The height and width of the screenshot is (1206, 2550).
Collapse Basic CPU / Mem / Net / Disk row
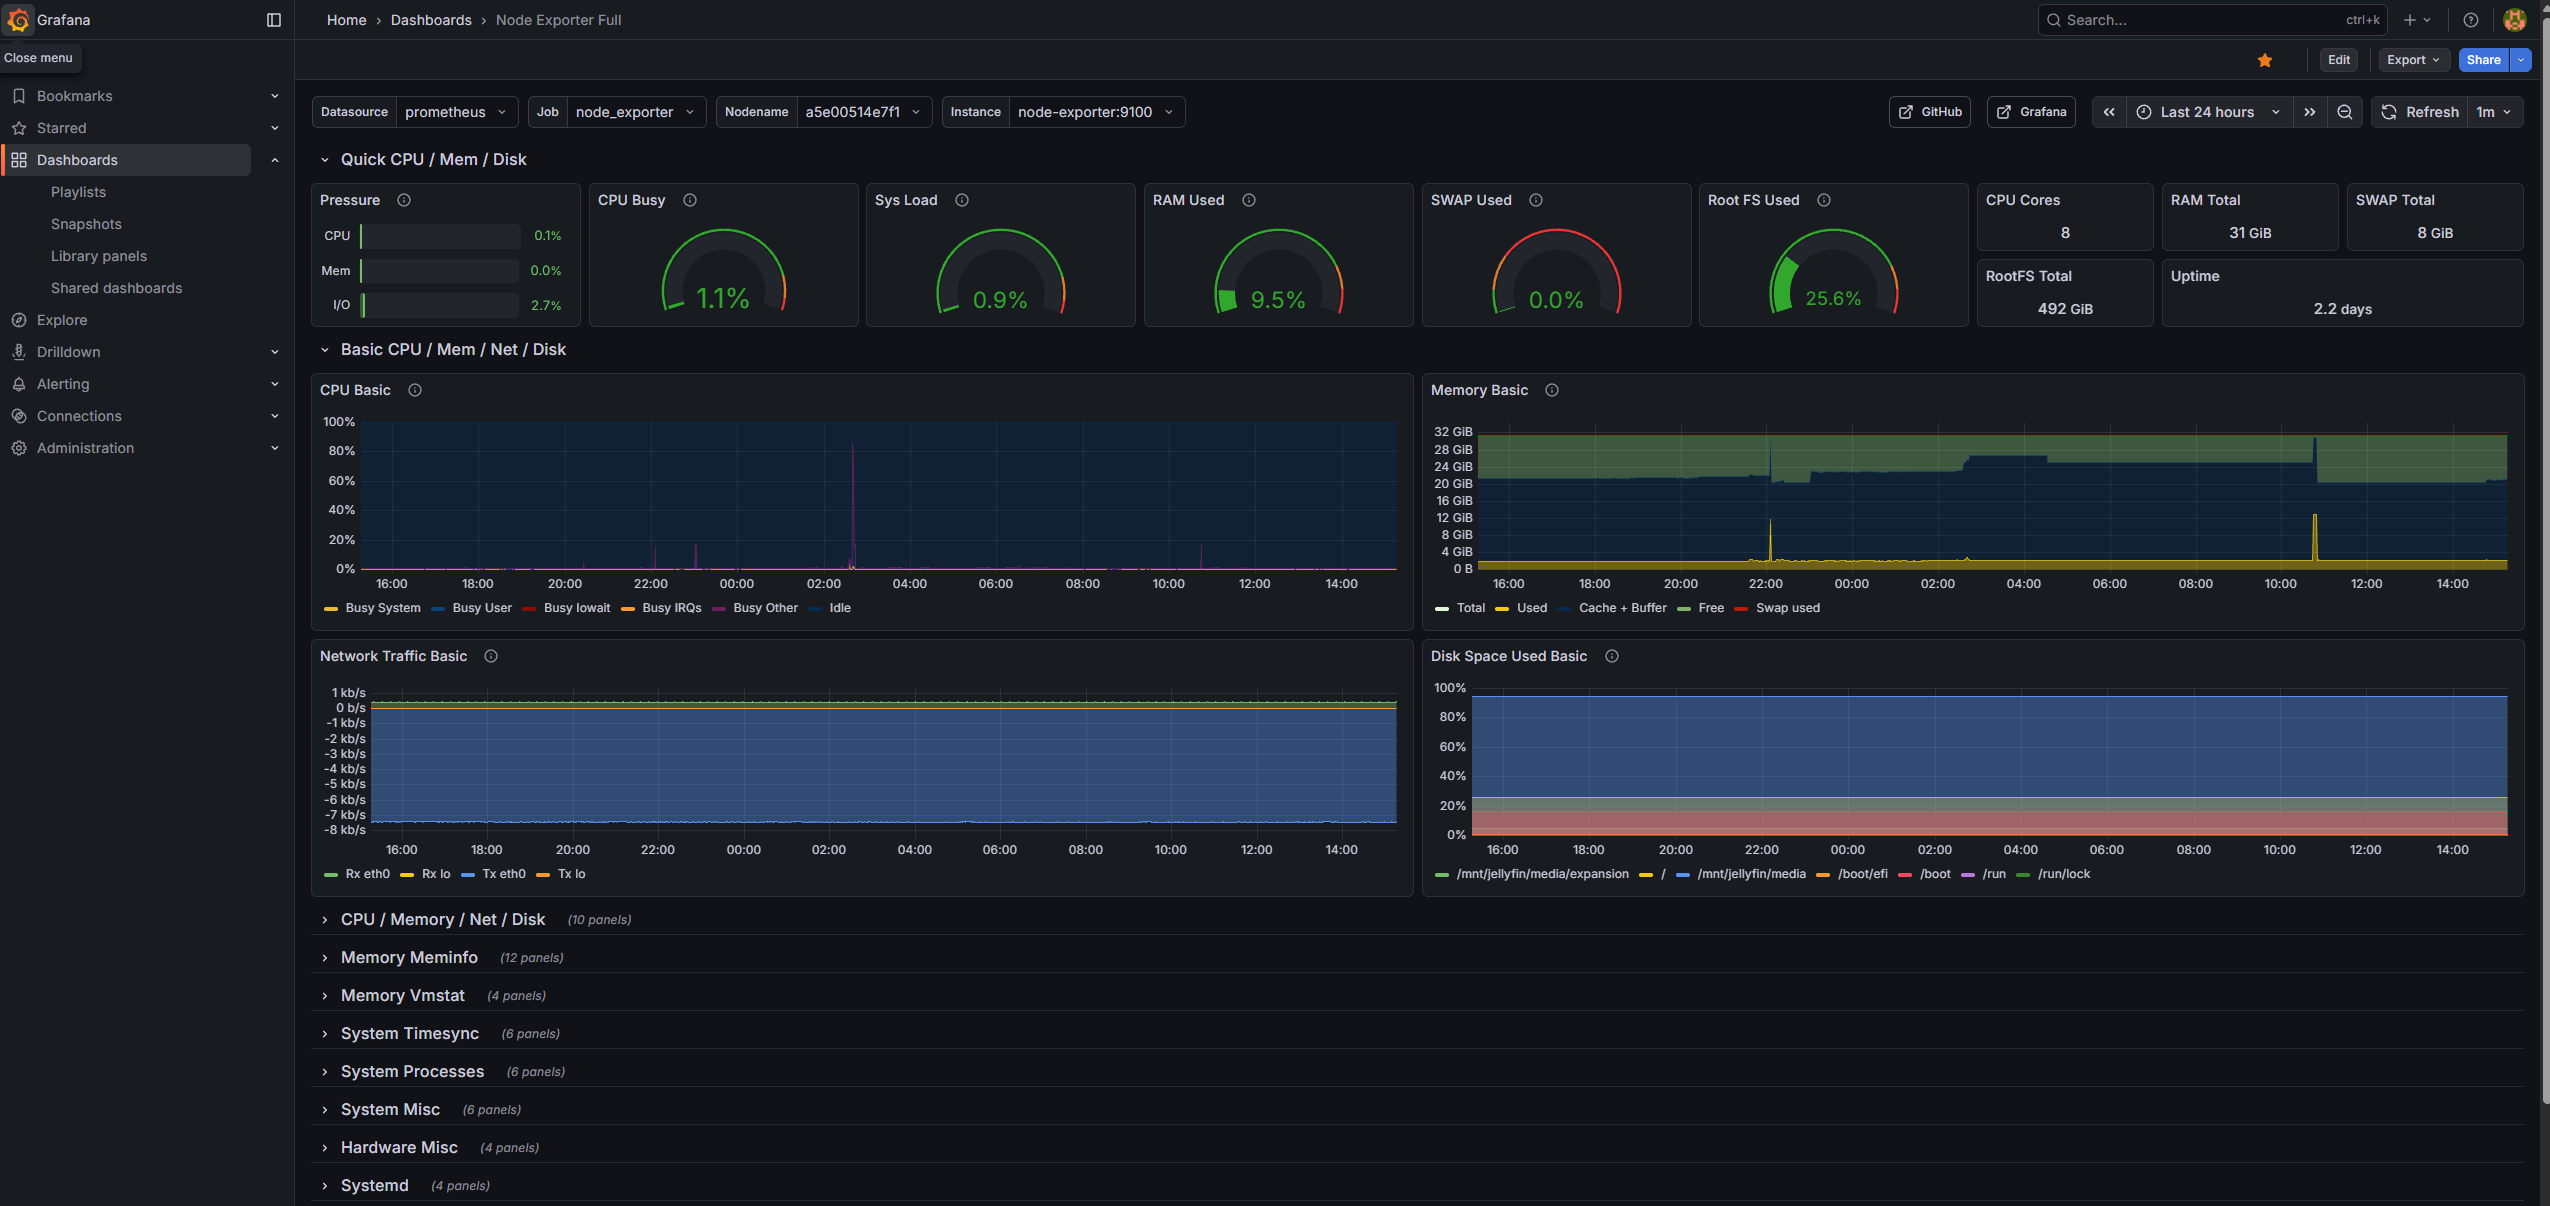pos(324,350)
